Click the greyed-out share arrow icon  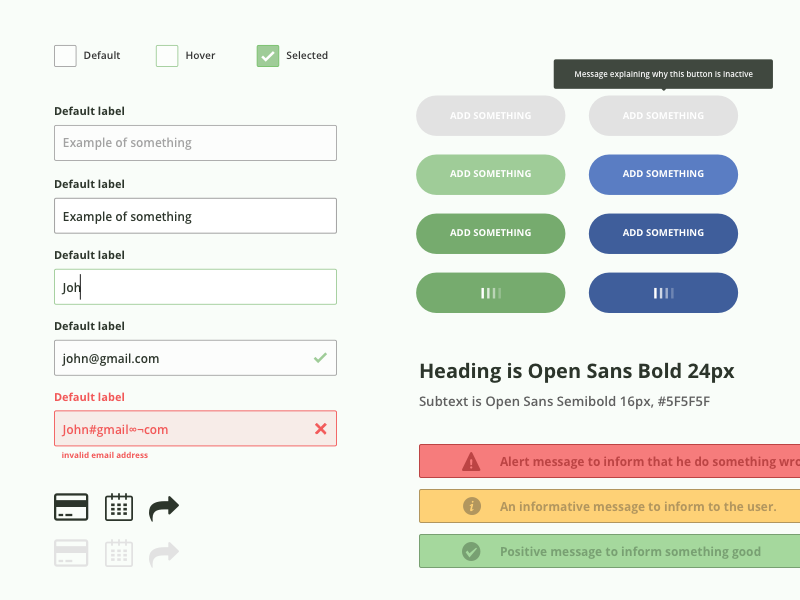point(164,555)
